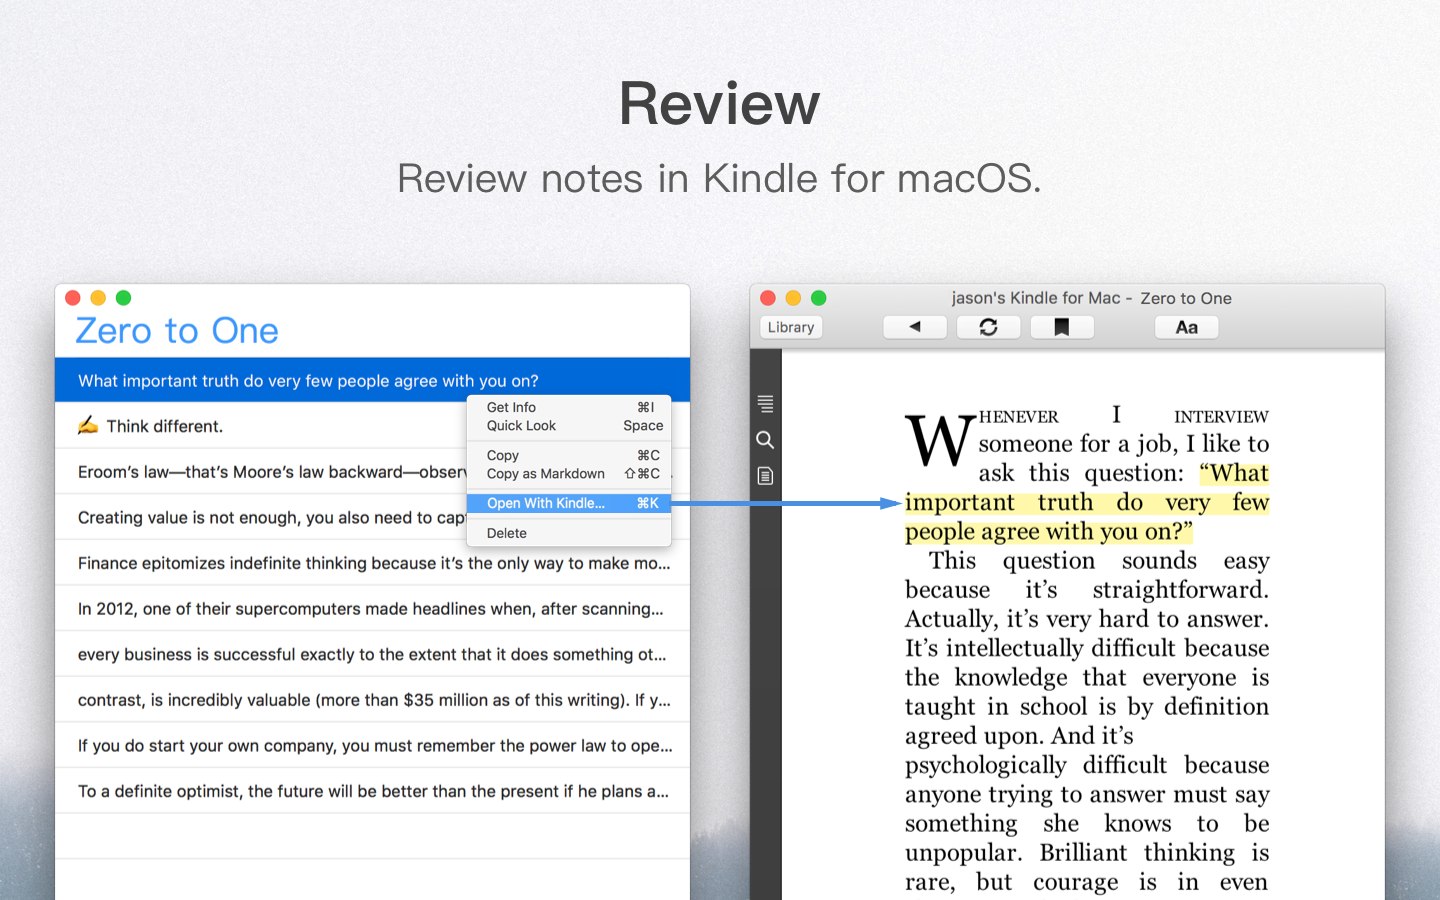Click the back arrow in Kindle toolbar
The height and width of the screenshot is (900, 1440).
coord(914,327)
